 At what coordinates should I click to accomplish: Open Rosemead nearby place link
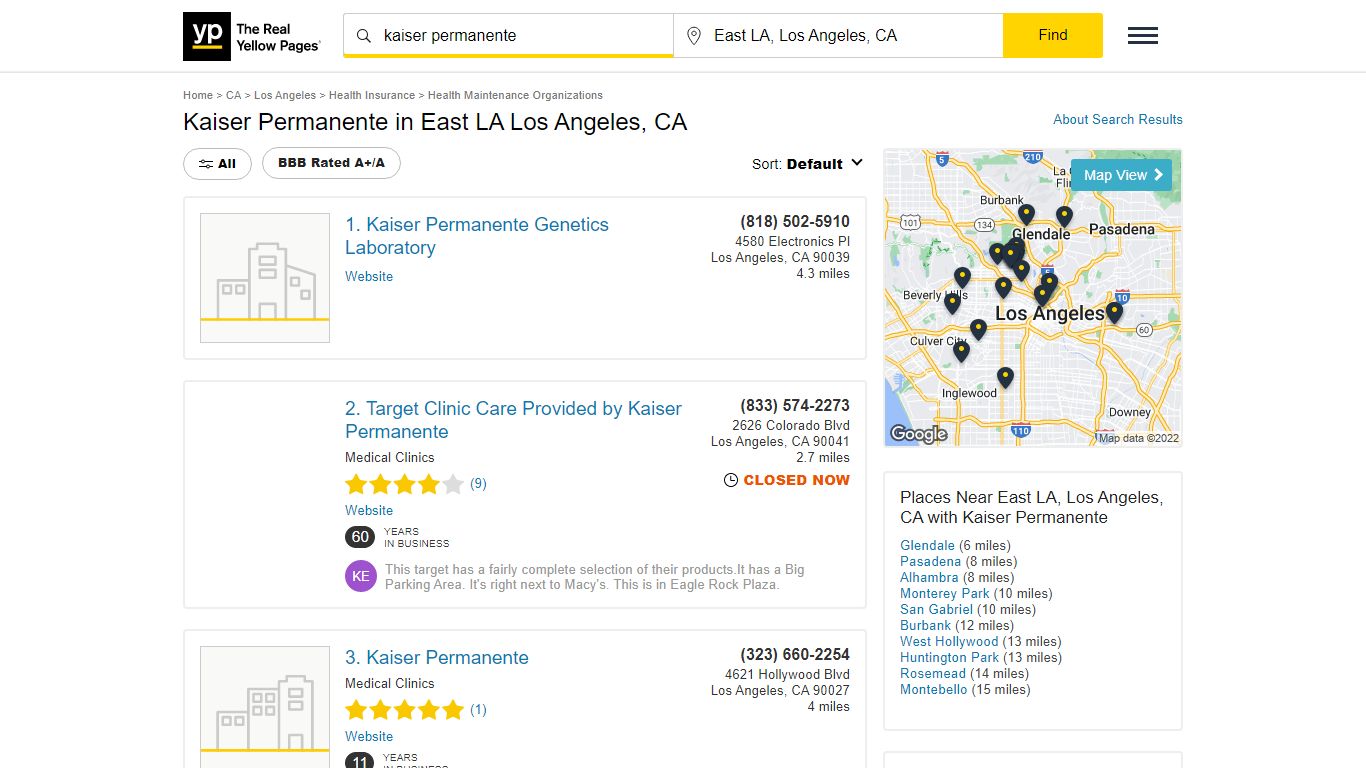[933, 673]
